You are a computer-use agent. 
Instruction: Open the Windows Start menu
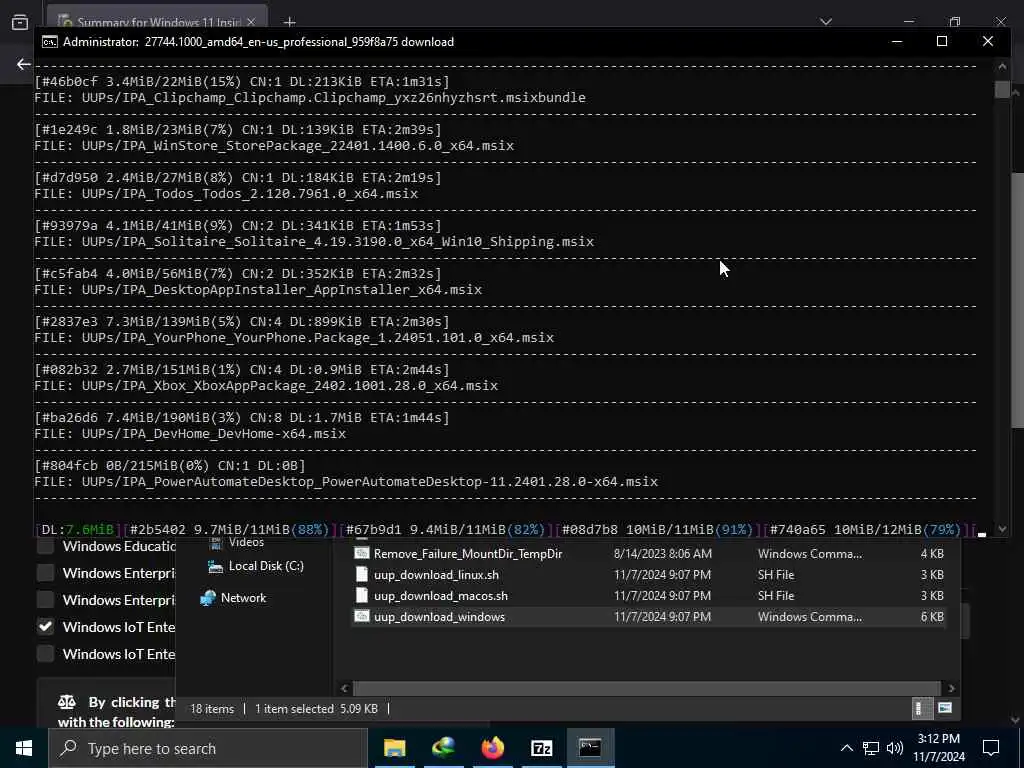(x=24, y=748)
